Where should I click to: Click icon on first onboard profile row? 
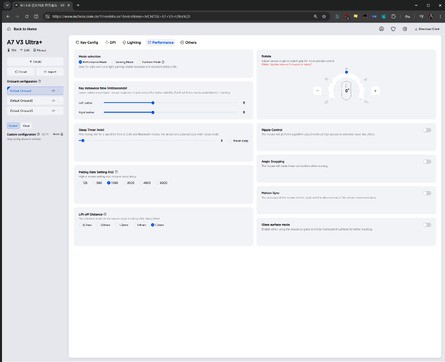point(53,91)
